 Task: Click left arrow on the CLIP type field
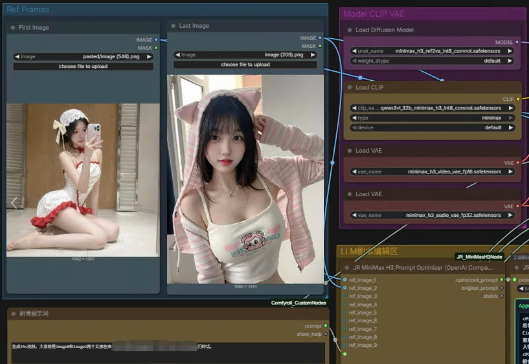pos(354,118)
